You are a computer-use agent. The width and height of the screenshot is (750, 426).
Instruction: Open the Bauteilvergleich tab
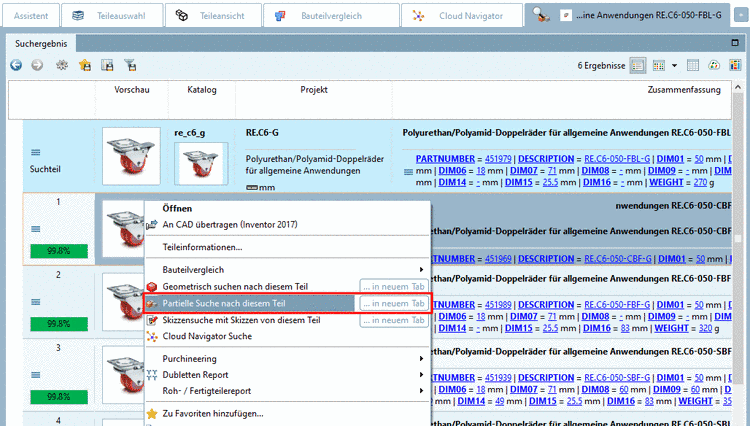[331, 16]
